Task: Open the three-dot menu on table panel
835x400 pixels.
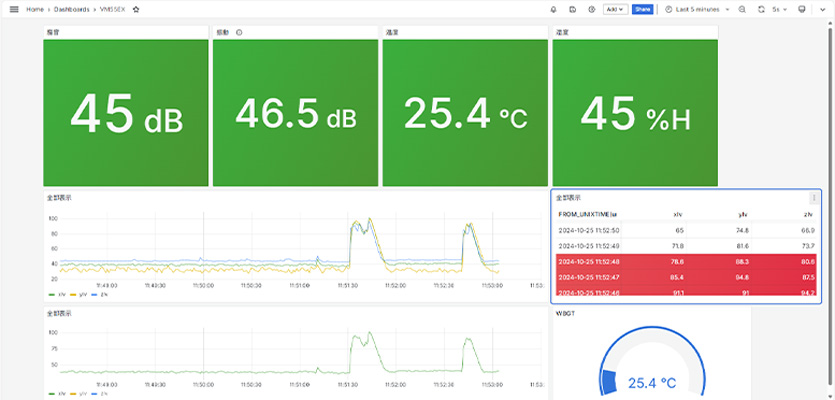Action: [813, 198]
